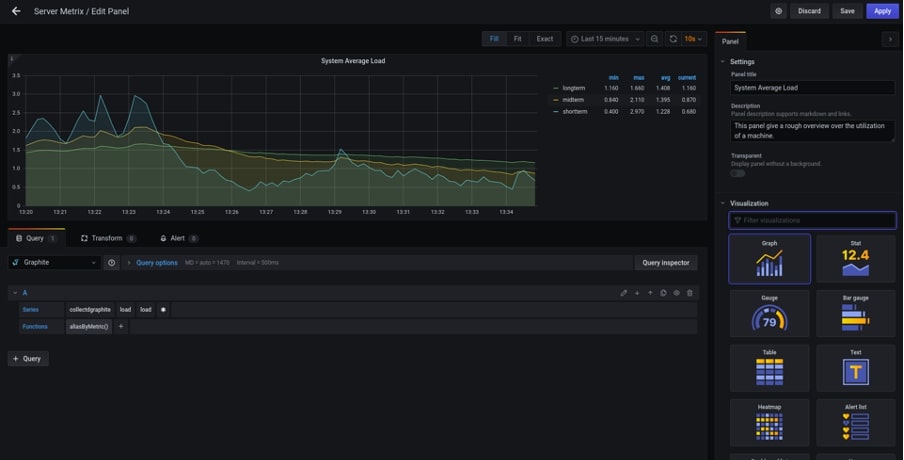The width and height of the screenshot is (904, 460).
Task: Click the System Average Load graph title
Action: (353, 61)
